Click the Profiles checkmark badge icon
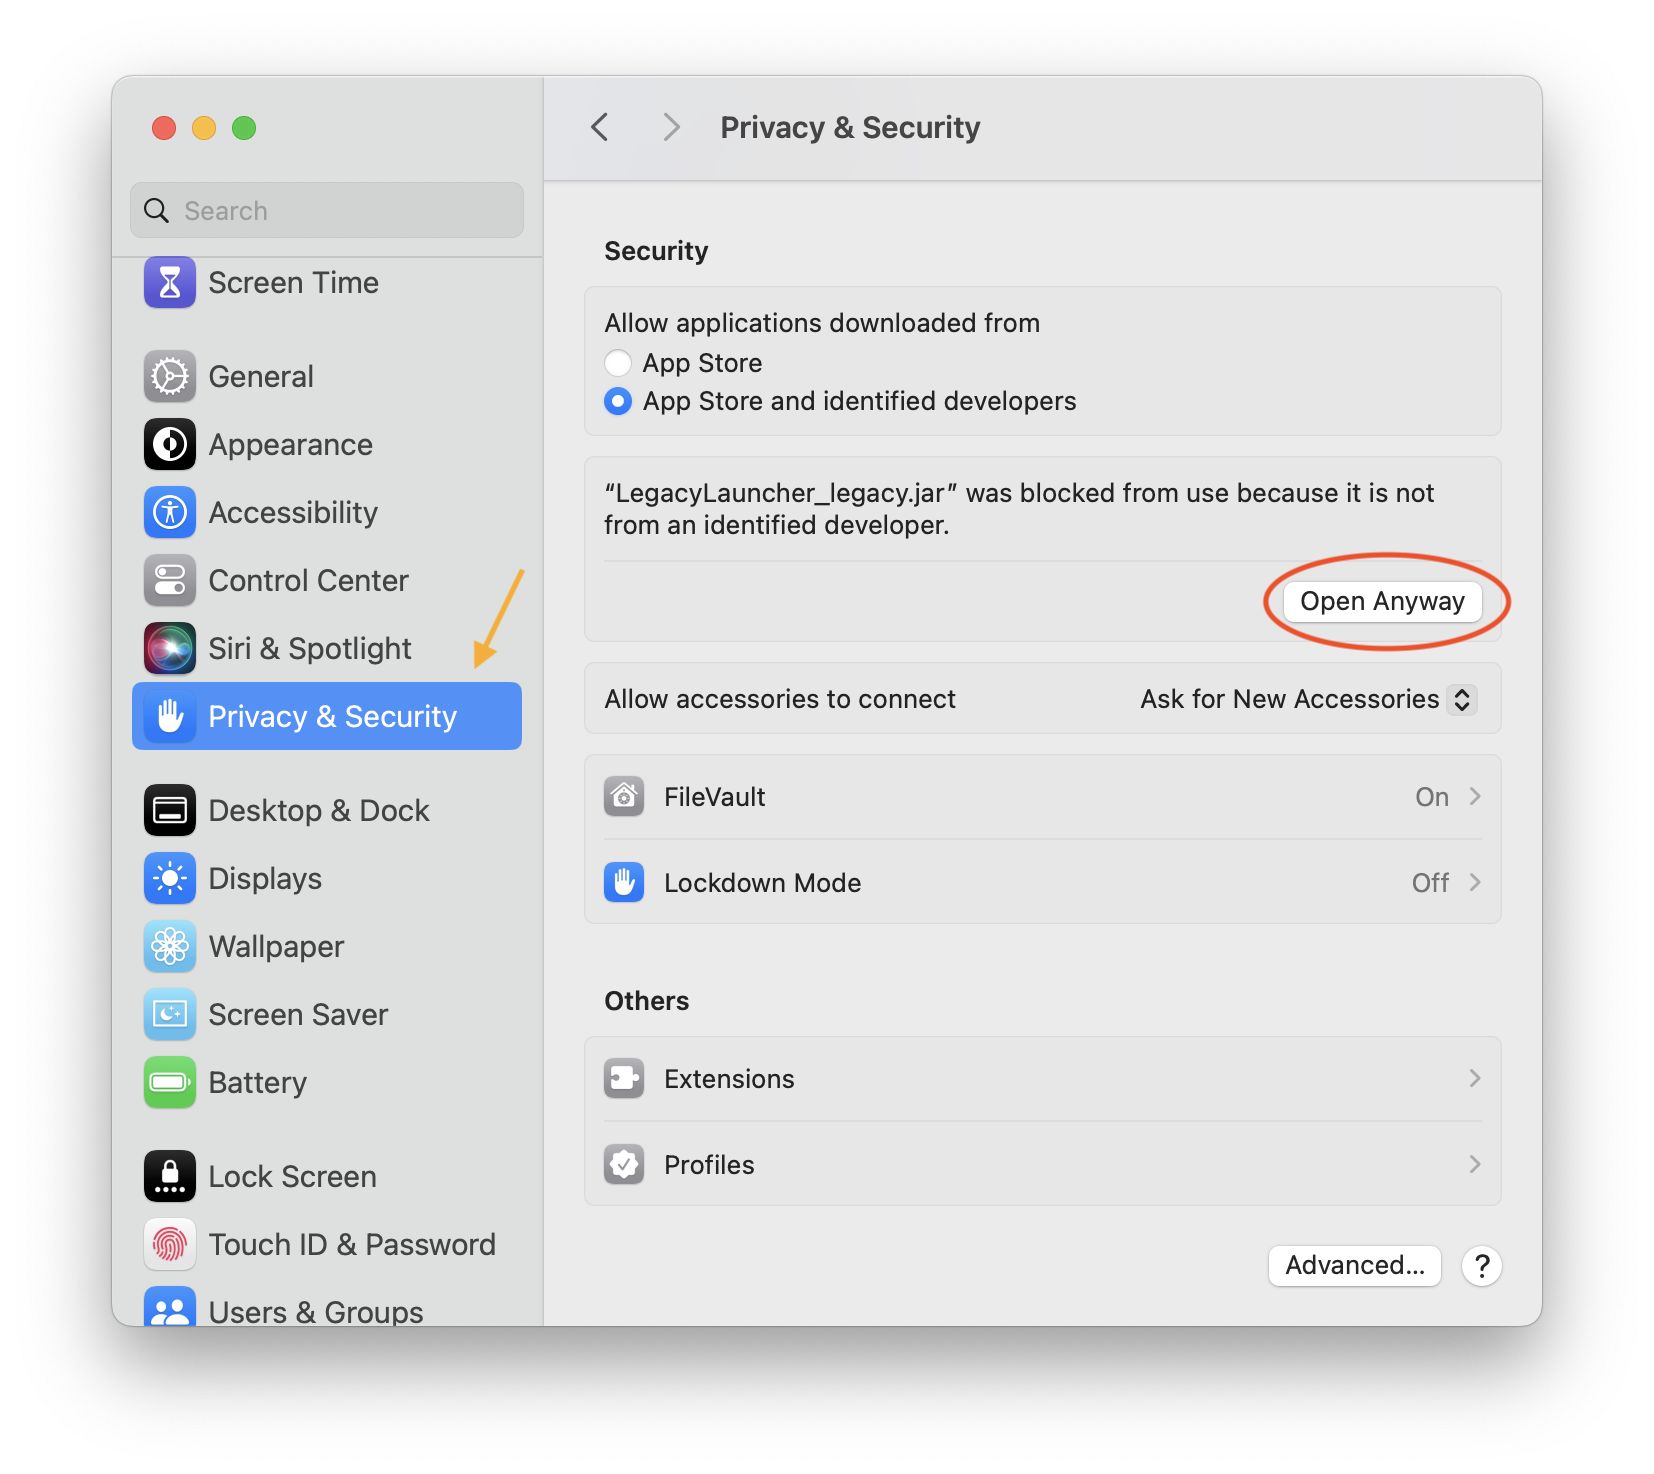 click(x=624, y=1164)
